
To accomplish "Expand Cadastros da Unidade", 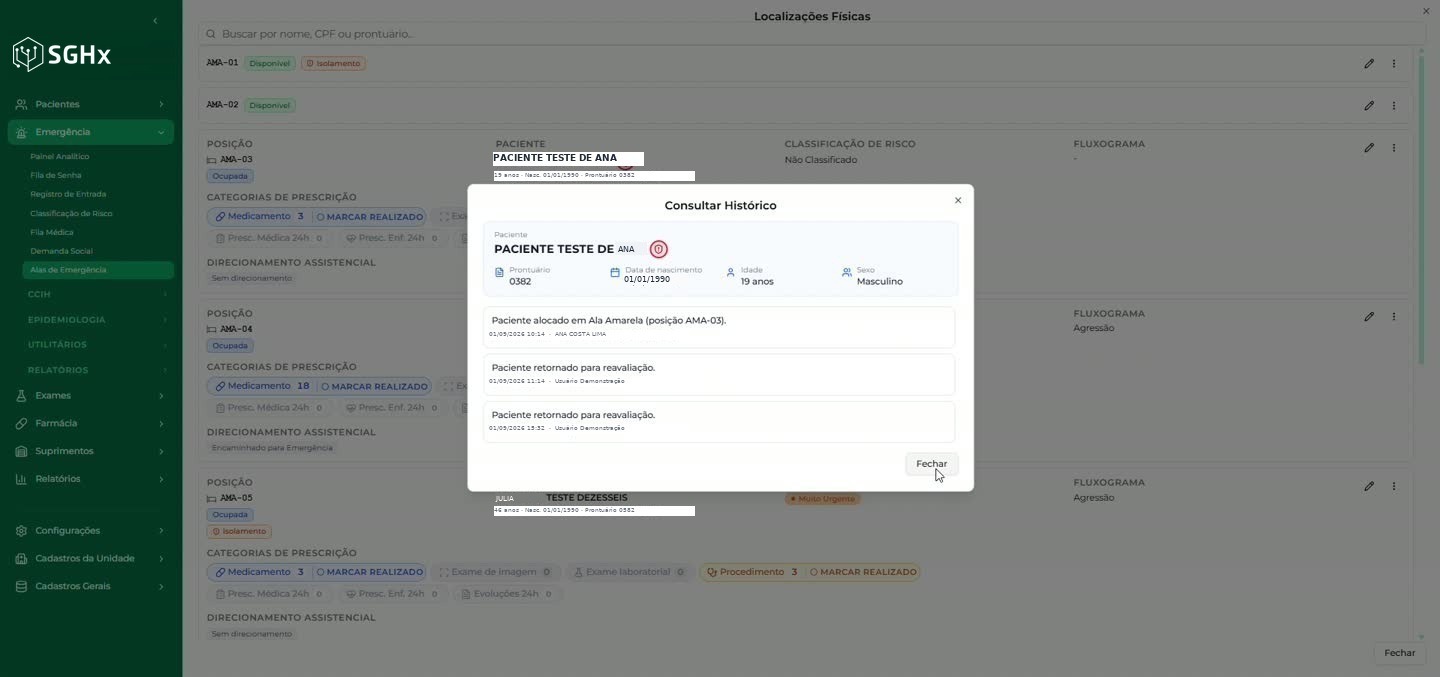I will [x=90, y=558].
